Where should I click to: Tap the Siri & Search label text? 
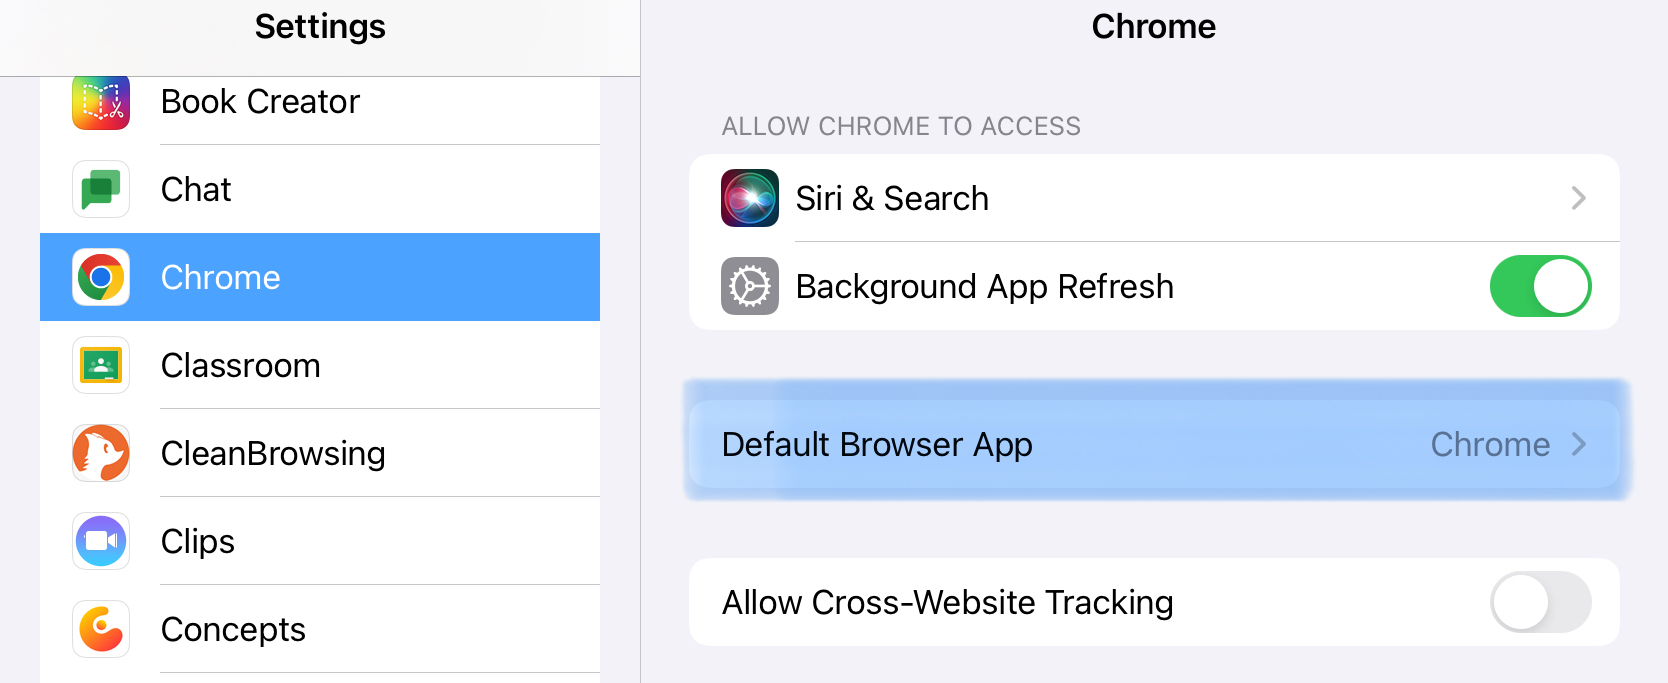pyautogui.click(x=892, y=198)
